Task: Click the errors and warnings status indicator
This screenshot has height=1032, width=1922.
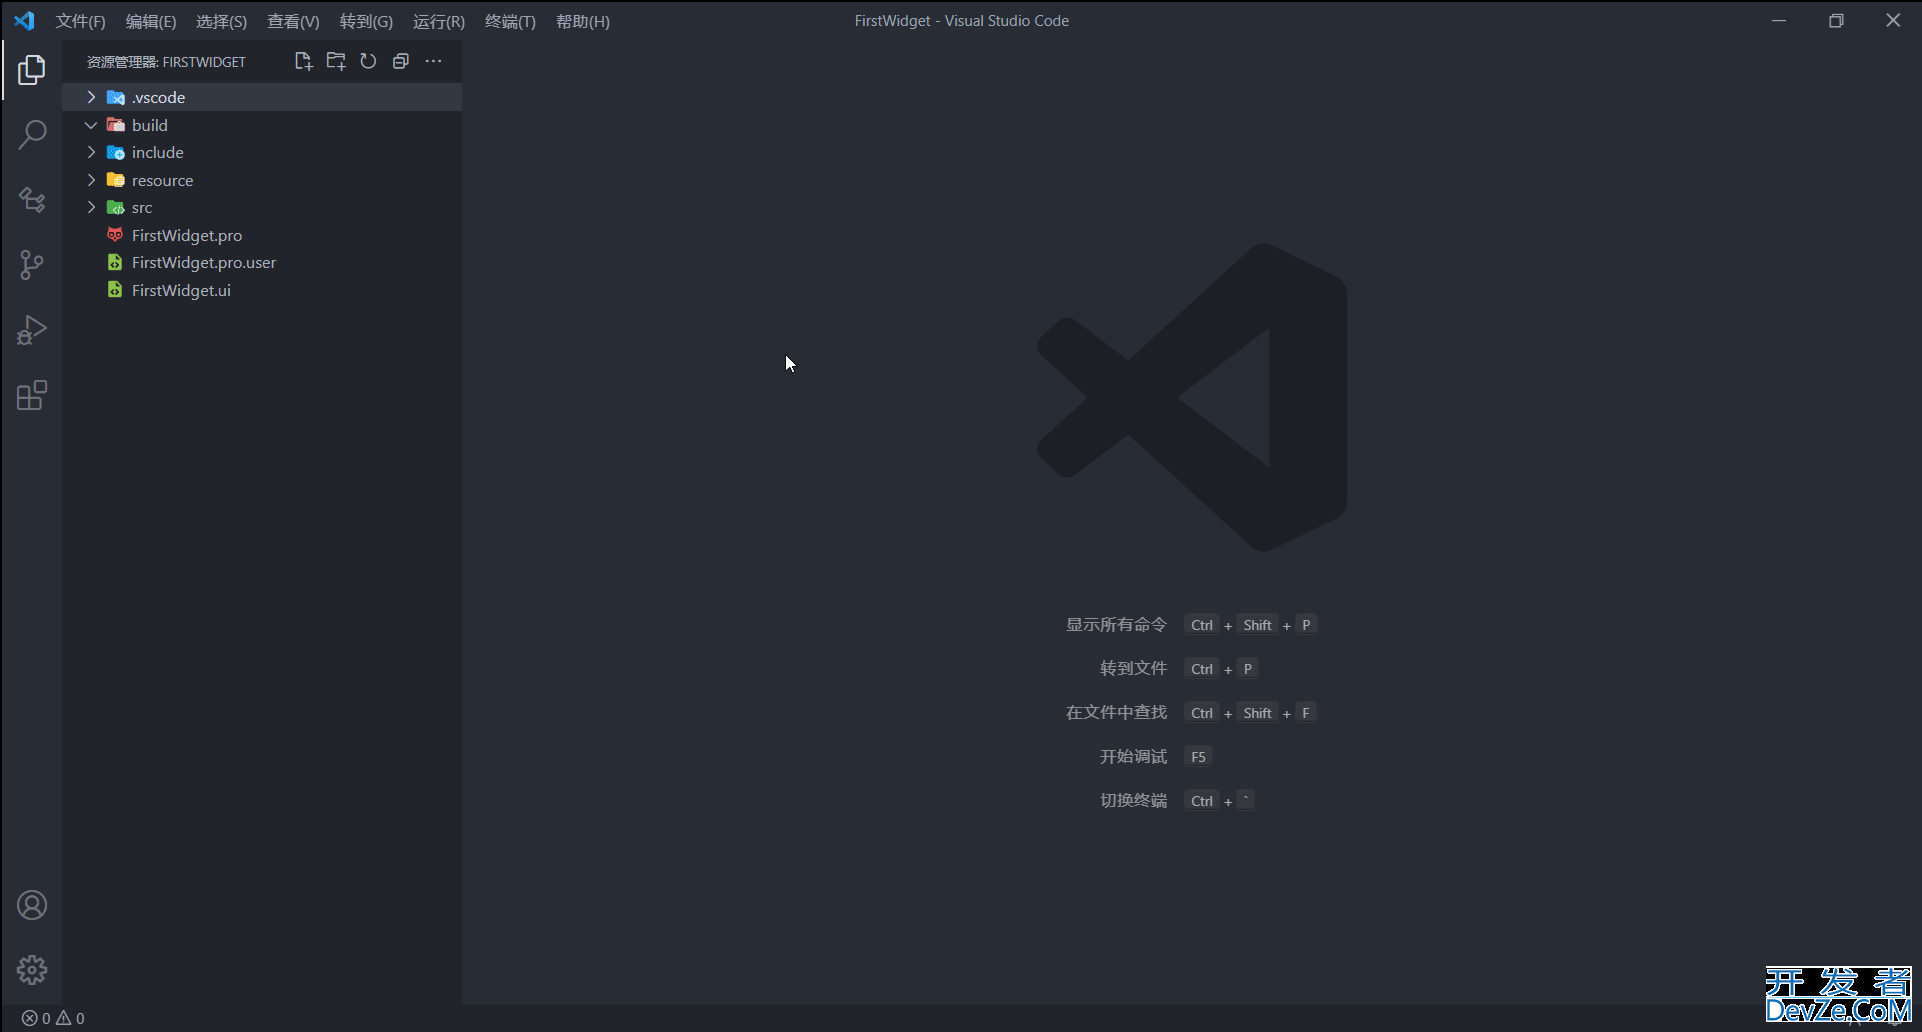Action: click(x=53, y=1018)
